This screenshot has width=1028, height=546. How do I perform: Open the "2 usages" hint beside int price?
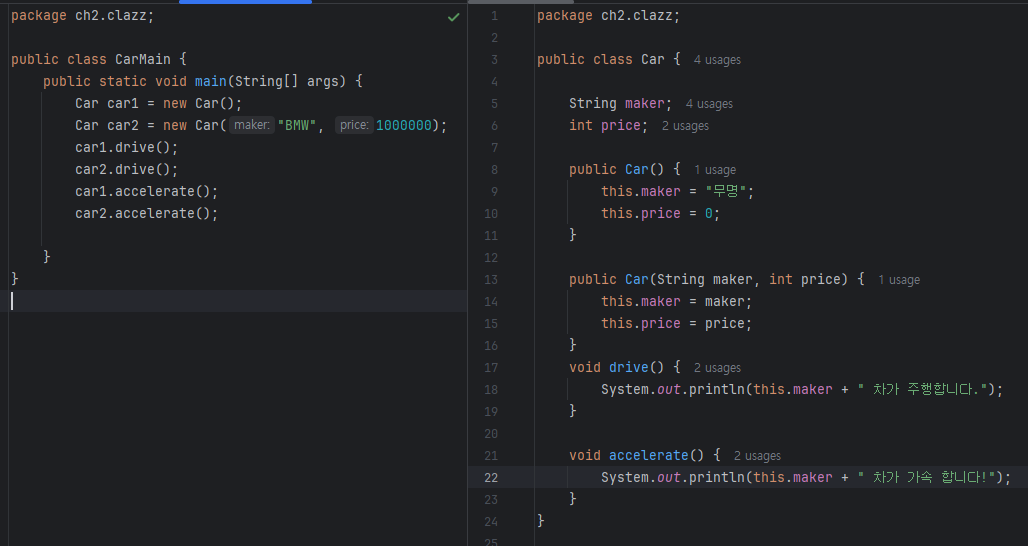(x=685, y=126)
